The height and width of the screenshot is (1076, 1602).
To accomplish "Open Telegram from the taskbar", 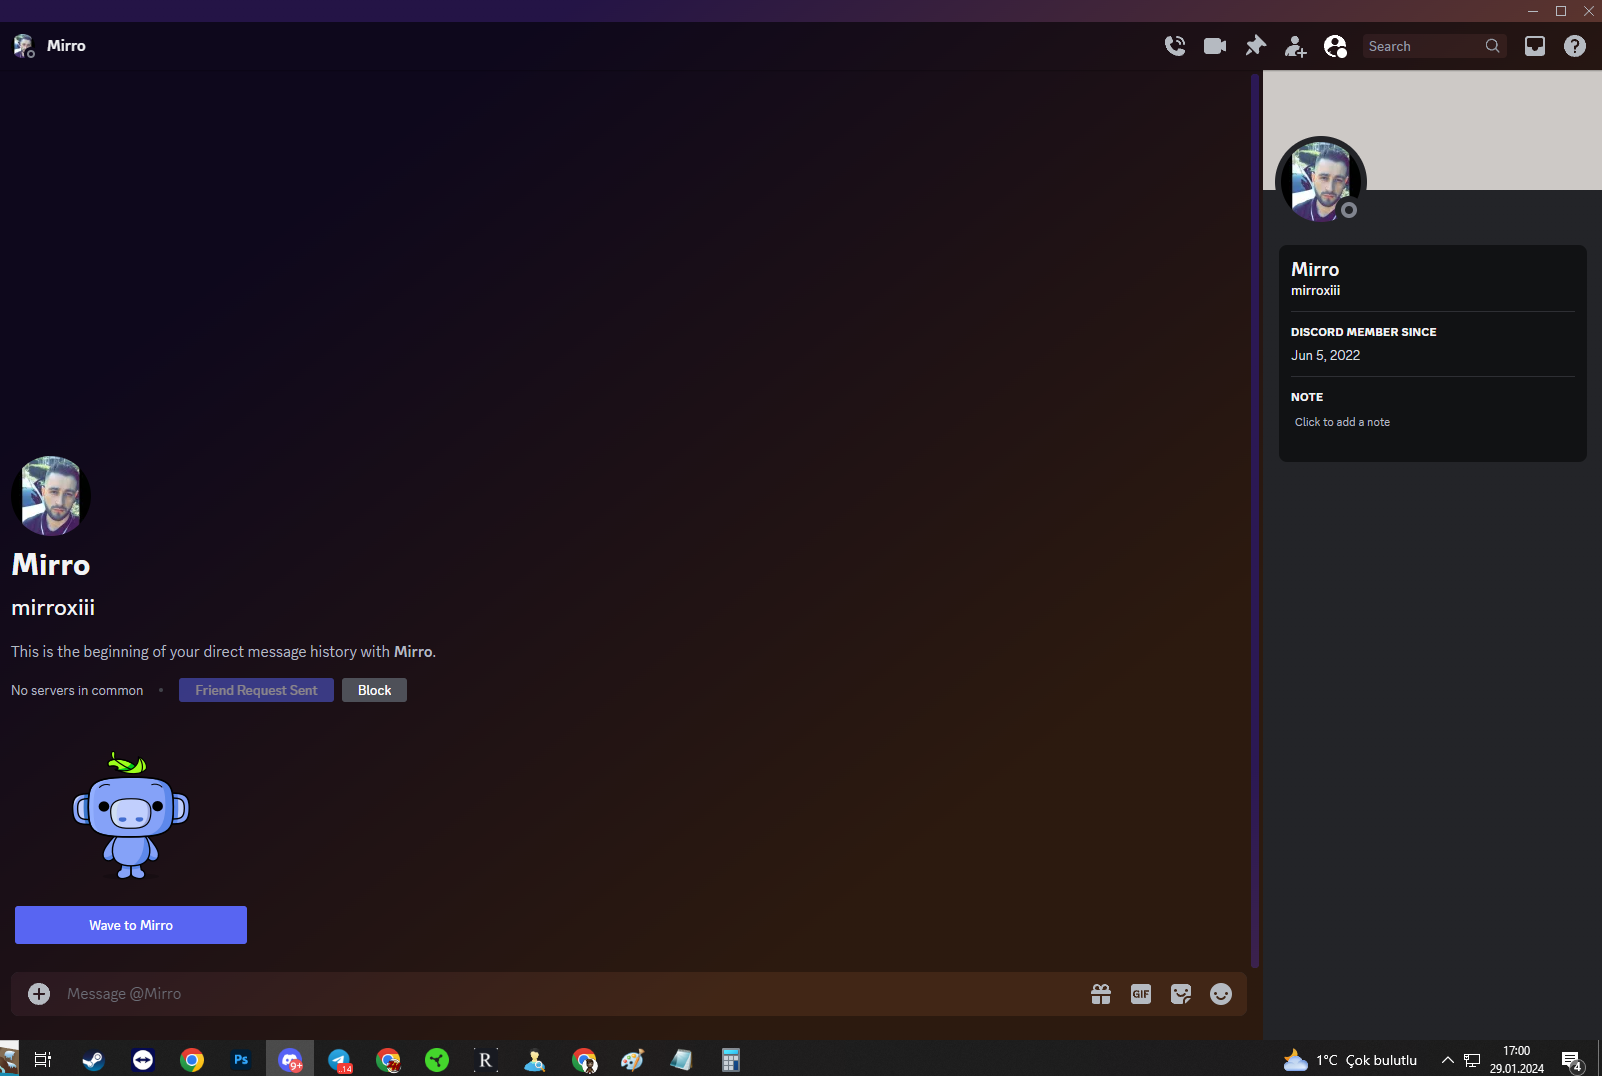I will [x=339, y=1060].
